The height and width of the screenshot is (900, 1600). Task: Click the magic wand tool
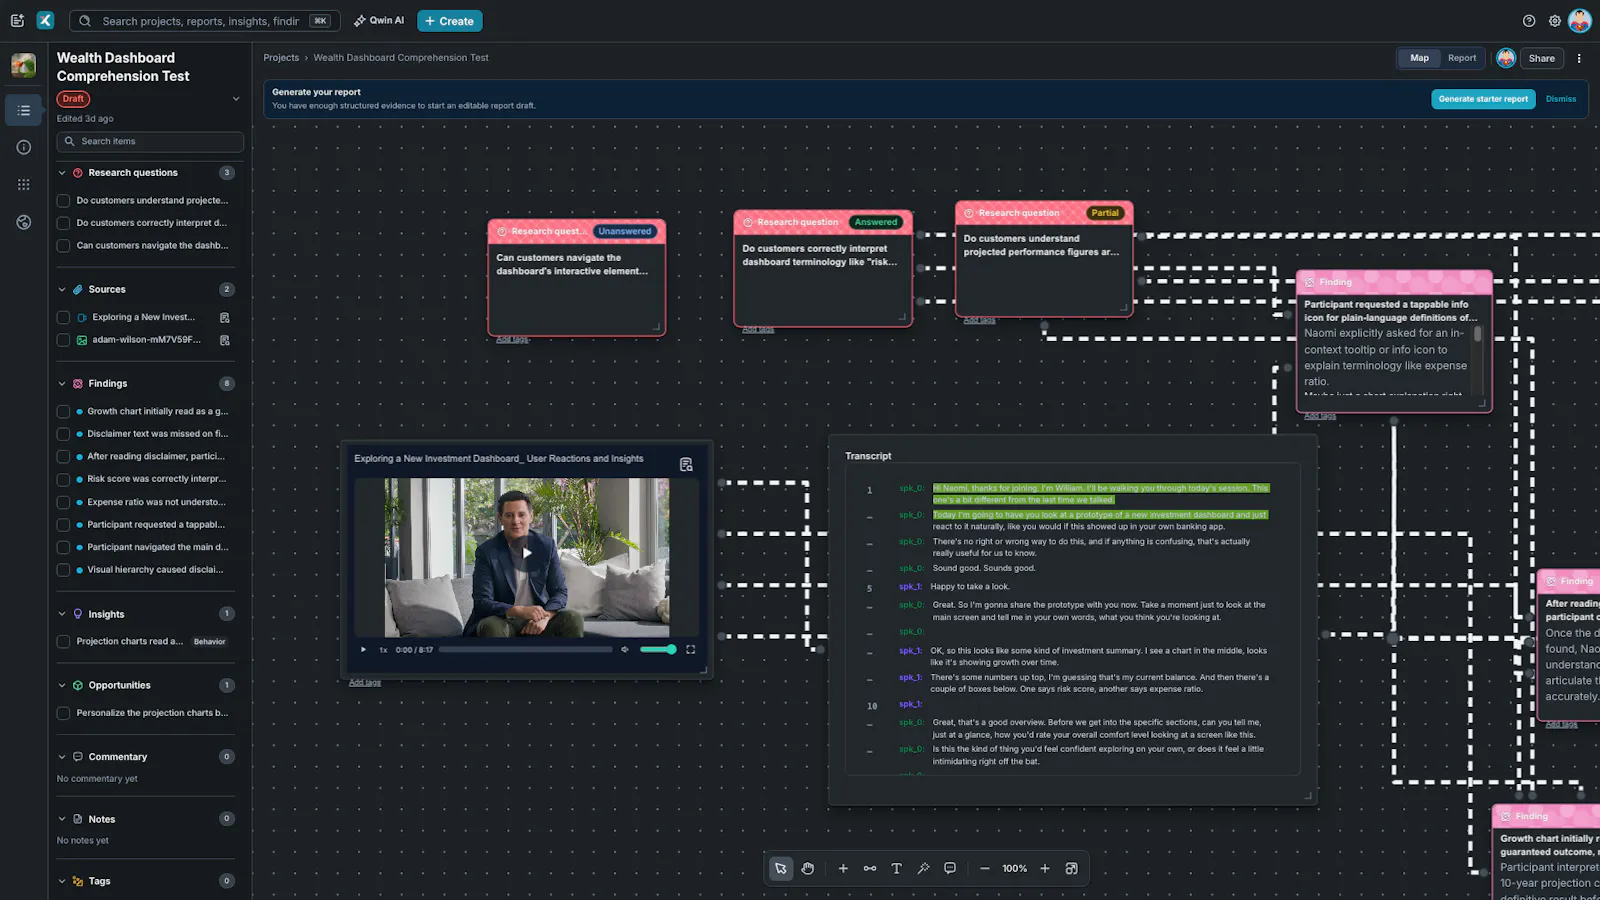click(923, 869)
